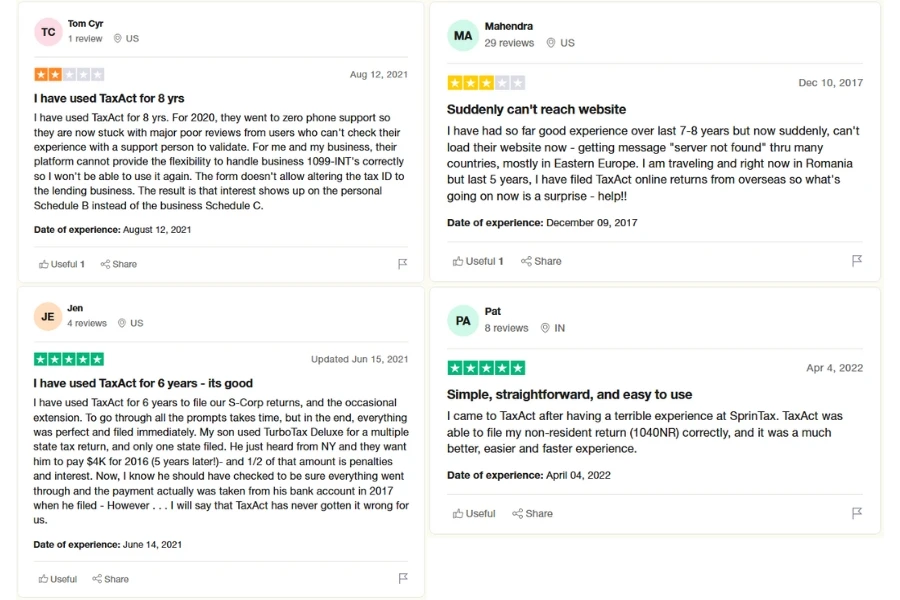Click Share on Jen's review
This screenshot has width=900, height=600.
click(x=109, y=578)
